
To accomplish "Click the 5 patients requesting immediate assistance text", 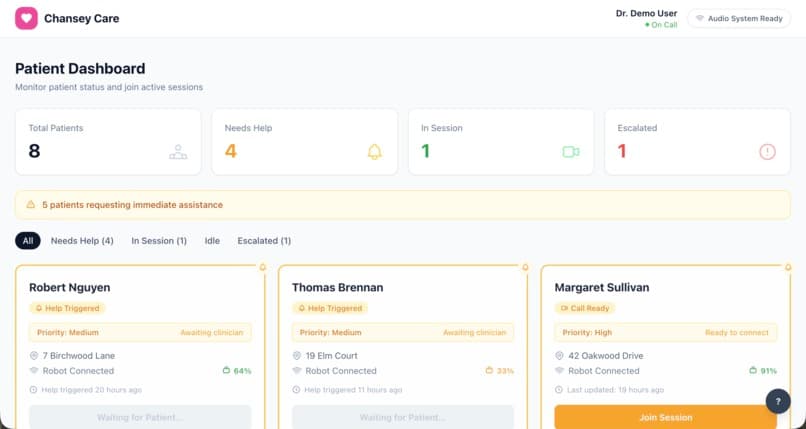I will click(133, 205).
